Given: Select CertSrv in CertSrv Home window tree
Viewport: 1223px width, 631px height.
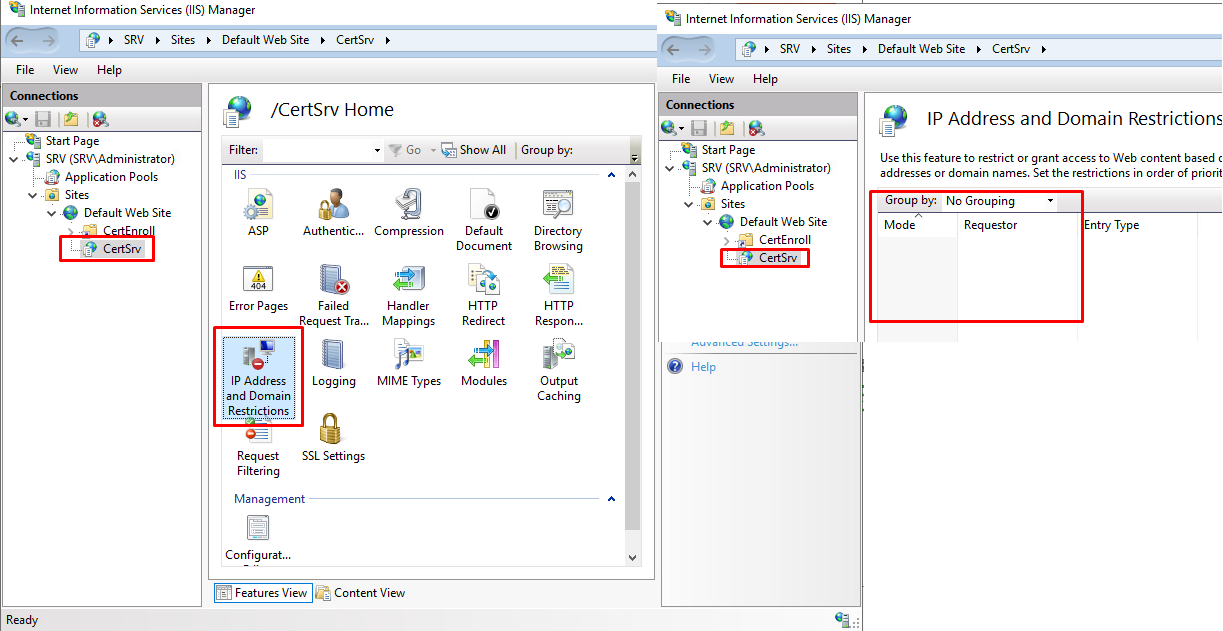Looking at the screenshot, I should [122, 249].
